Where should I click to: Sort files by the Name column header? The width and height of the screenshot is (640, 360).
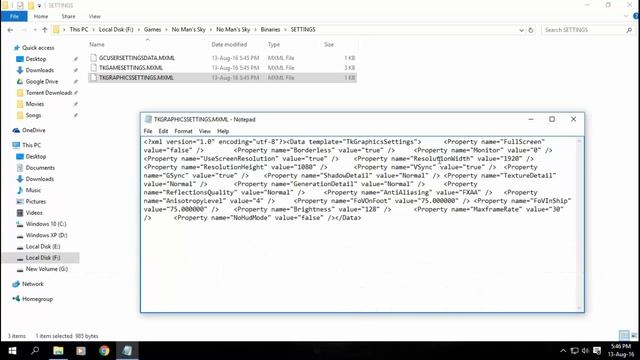click(x=97, y=44)
